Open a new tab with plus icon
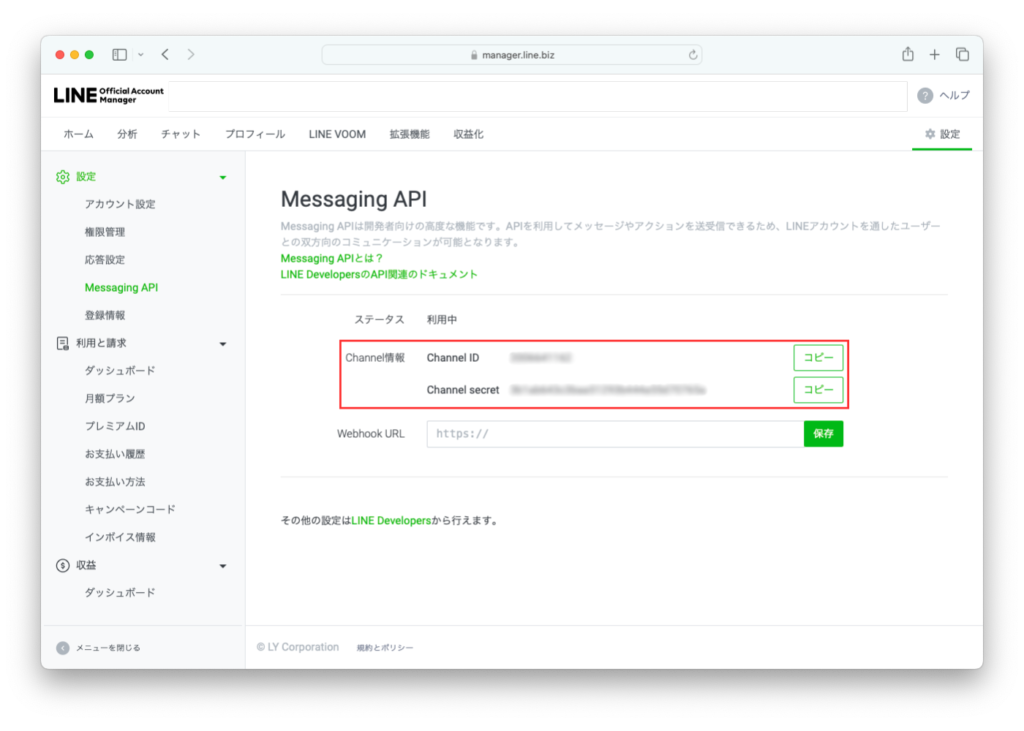1024x731 pixels. click(934, 55)
